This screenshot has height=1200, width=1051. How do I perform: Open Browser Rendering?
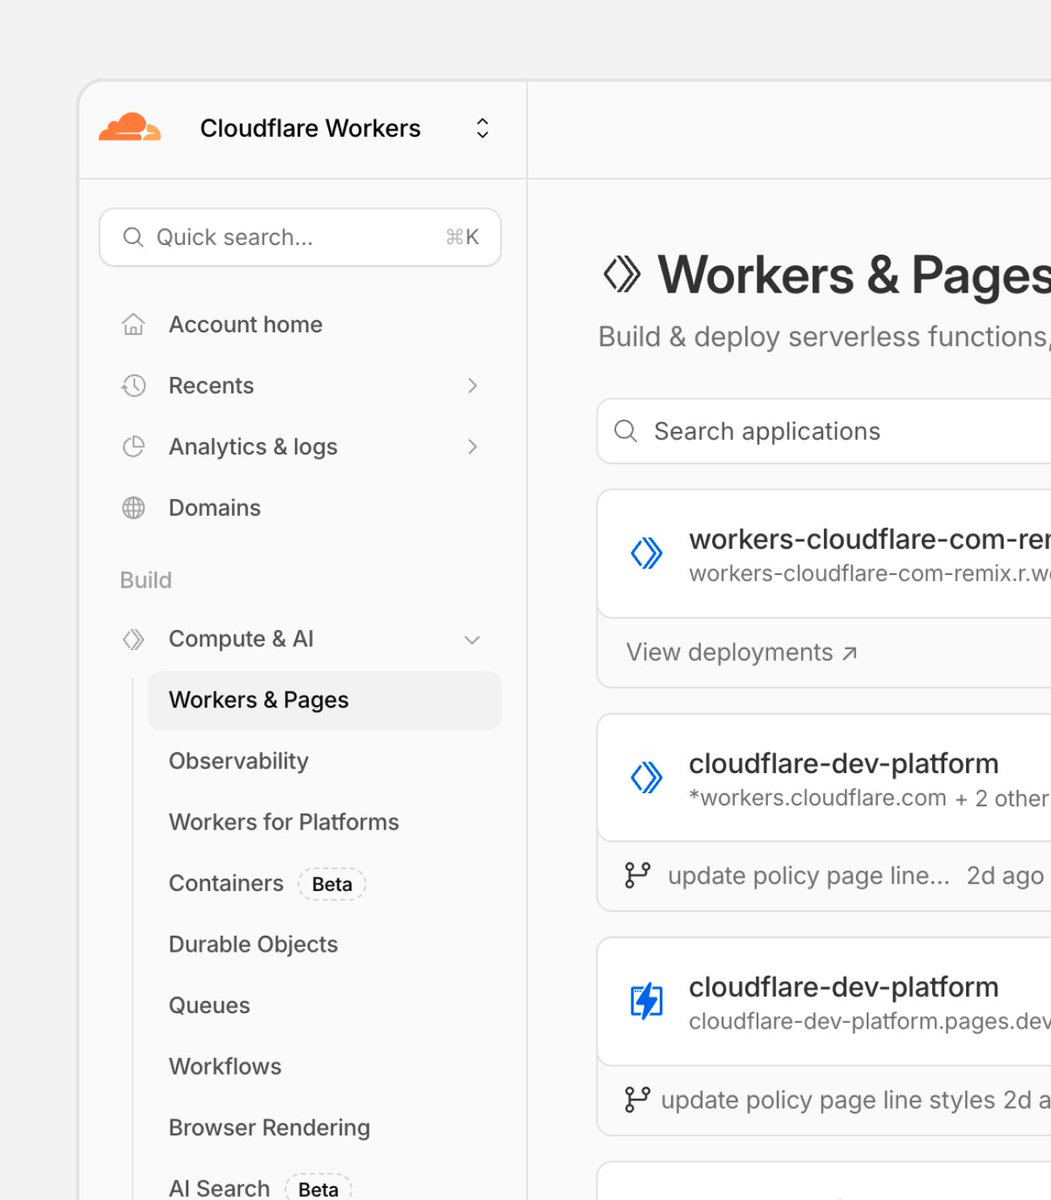click(x=269, y=1127)
